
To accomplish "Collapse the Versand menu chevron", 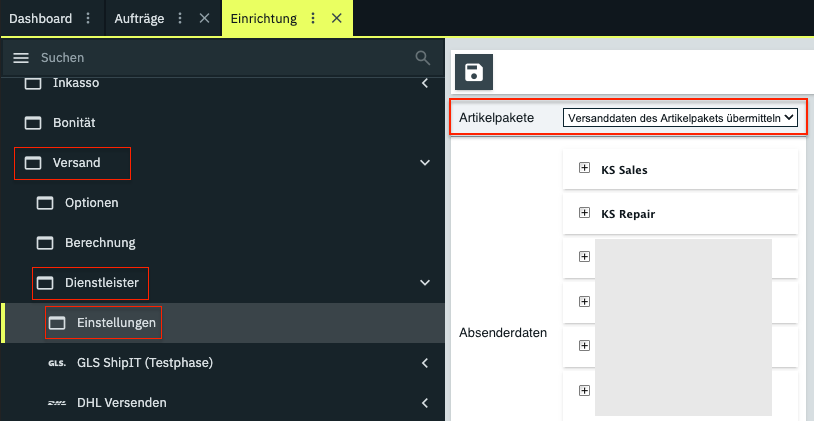I will pyautogui.click(x=425, y=162).
